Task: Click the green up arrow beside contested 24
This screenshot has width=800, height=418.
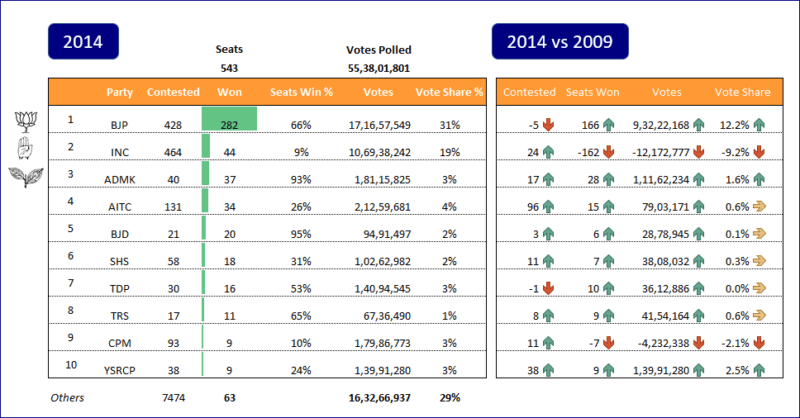Action: click(x=548, y=152)
